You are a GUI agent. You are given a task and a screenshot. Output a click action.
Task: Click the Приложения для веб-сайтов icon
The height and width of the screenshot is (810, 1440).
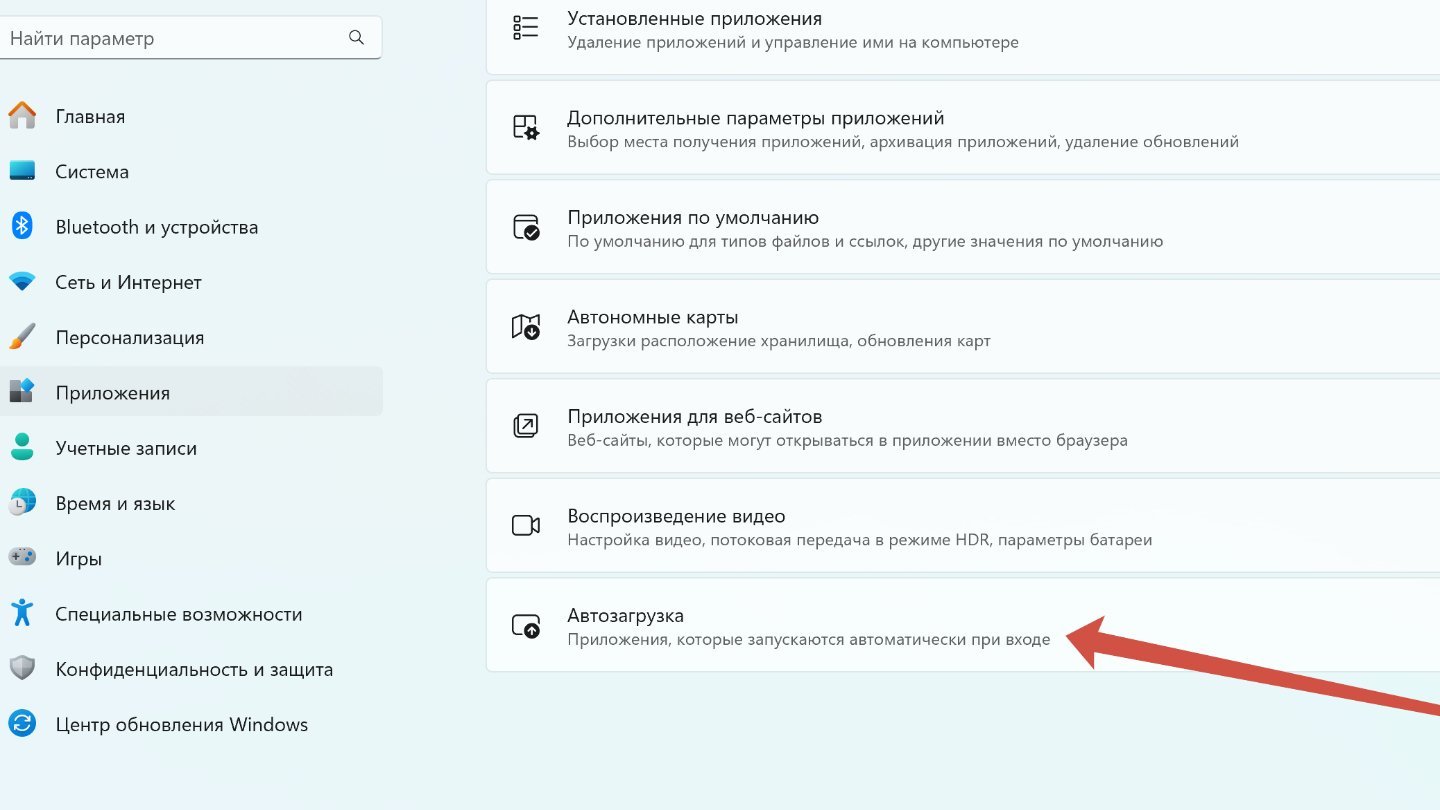[x=526, y=426]
